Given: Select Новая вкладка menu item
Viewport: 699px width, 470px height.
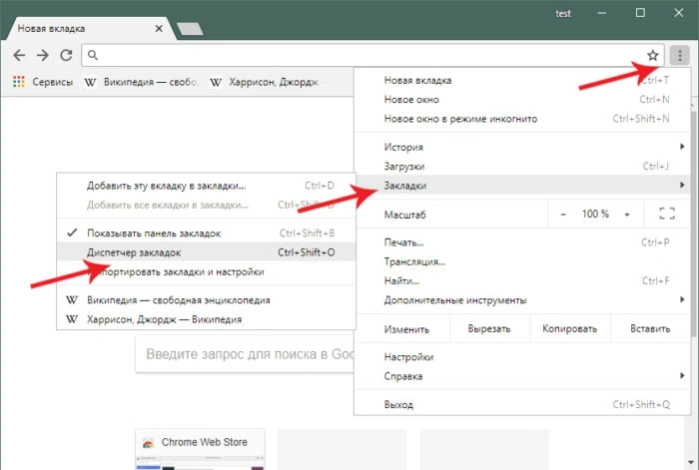Looking at the screenshot, I should tap(523, 80).
